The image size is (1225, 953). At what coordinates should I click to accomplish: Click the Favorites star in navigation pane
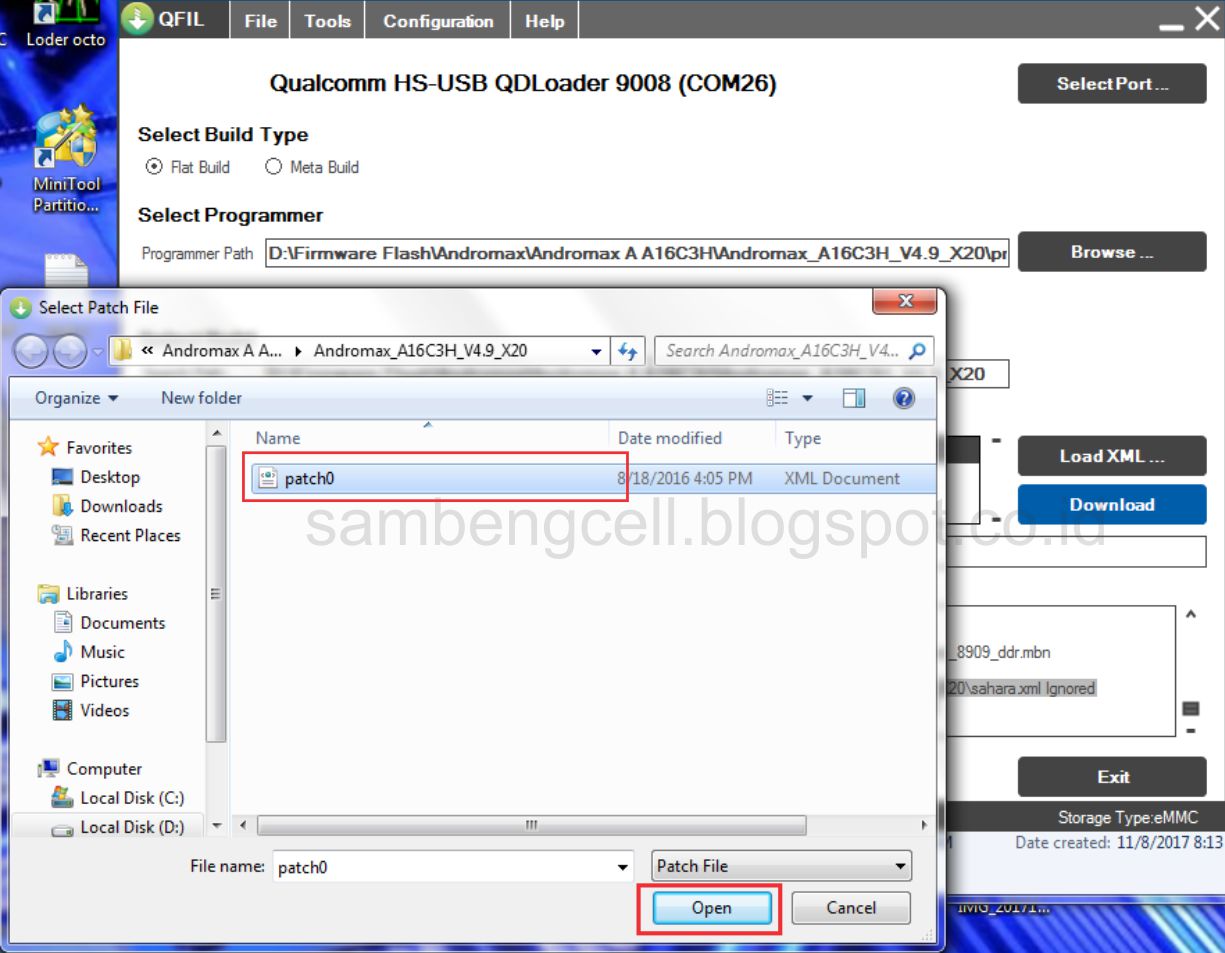click(47, 447)
